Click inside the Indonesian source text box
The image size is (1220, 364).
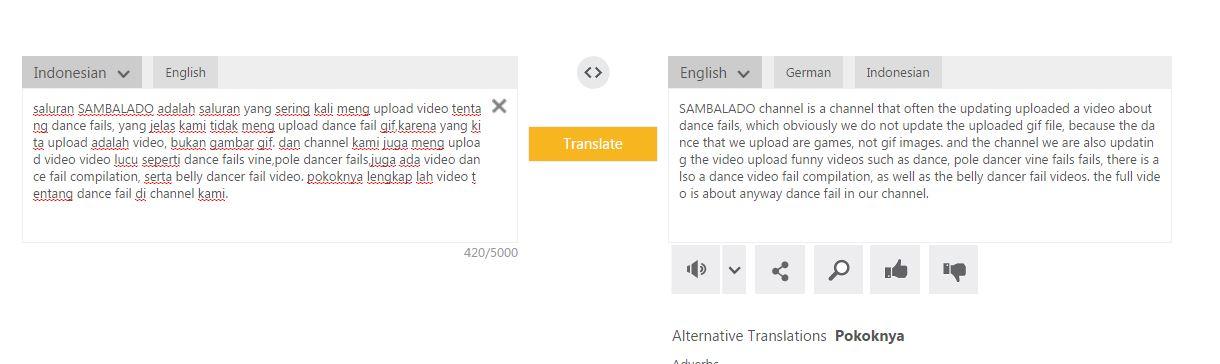click(x=270, y=165)
